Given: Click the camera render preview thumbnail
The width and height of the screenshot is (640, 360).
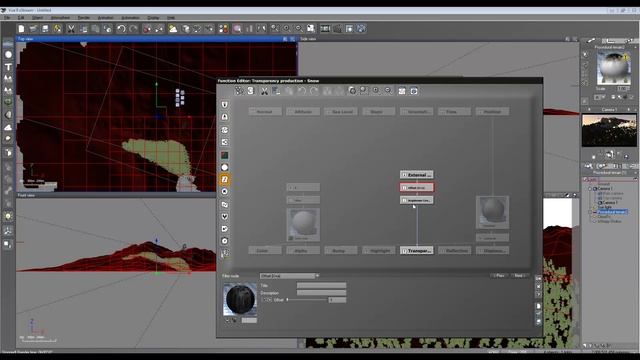Looking at the screenshot, I should (609, 131).
